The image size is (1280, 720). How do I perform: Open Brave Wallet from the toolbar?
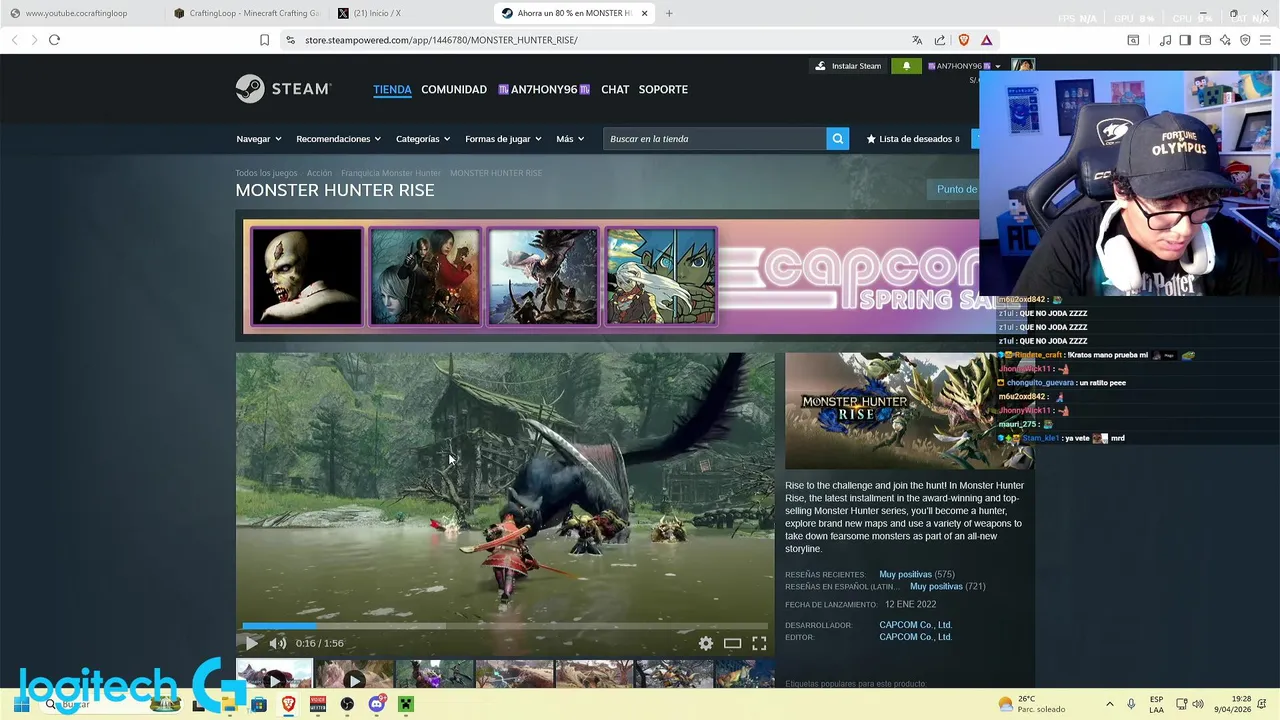click(1205, 40)
